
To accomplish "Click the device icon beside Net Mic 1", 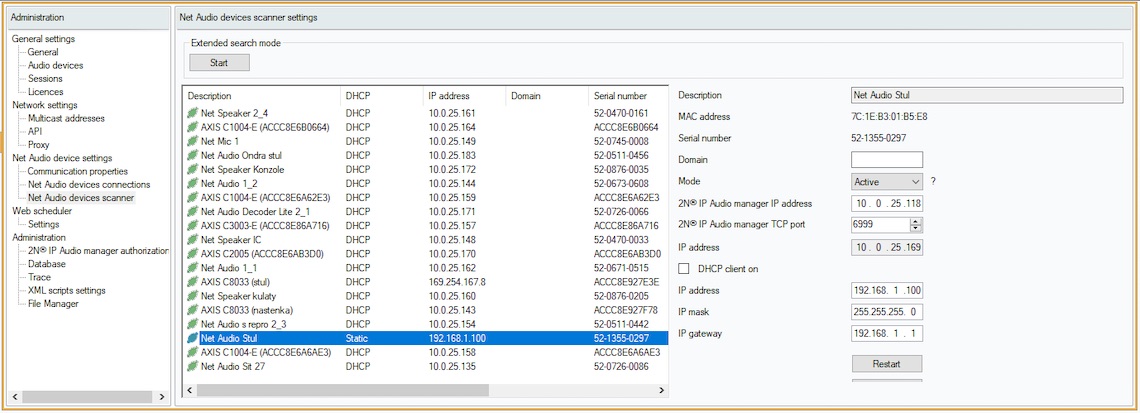I will point(193,142).
